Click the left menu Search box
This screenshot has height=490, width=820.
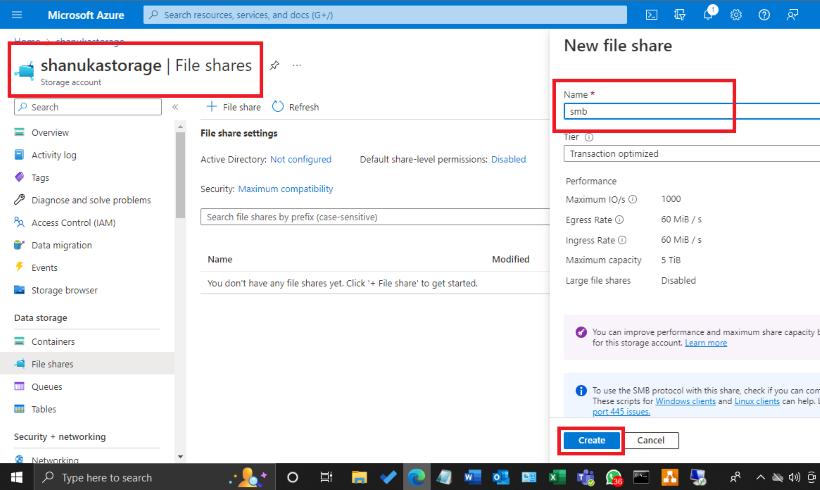pos(88,107)
